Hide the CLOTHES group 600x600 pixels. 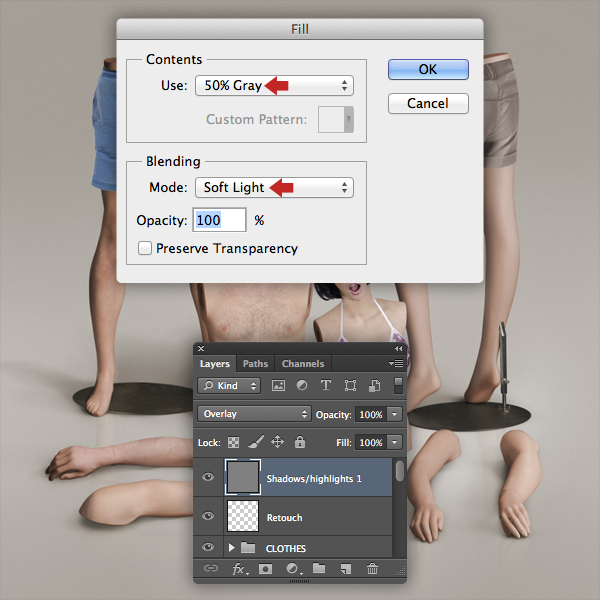pyautogui.click(x=208, y=547)
